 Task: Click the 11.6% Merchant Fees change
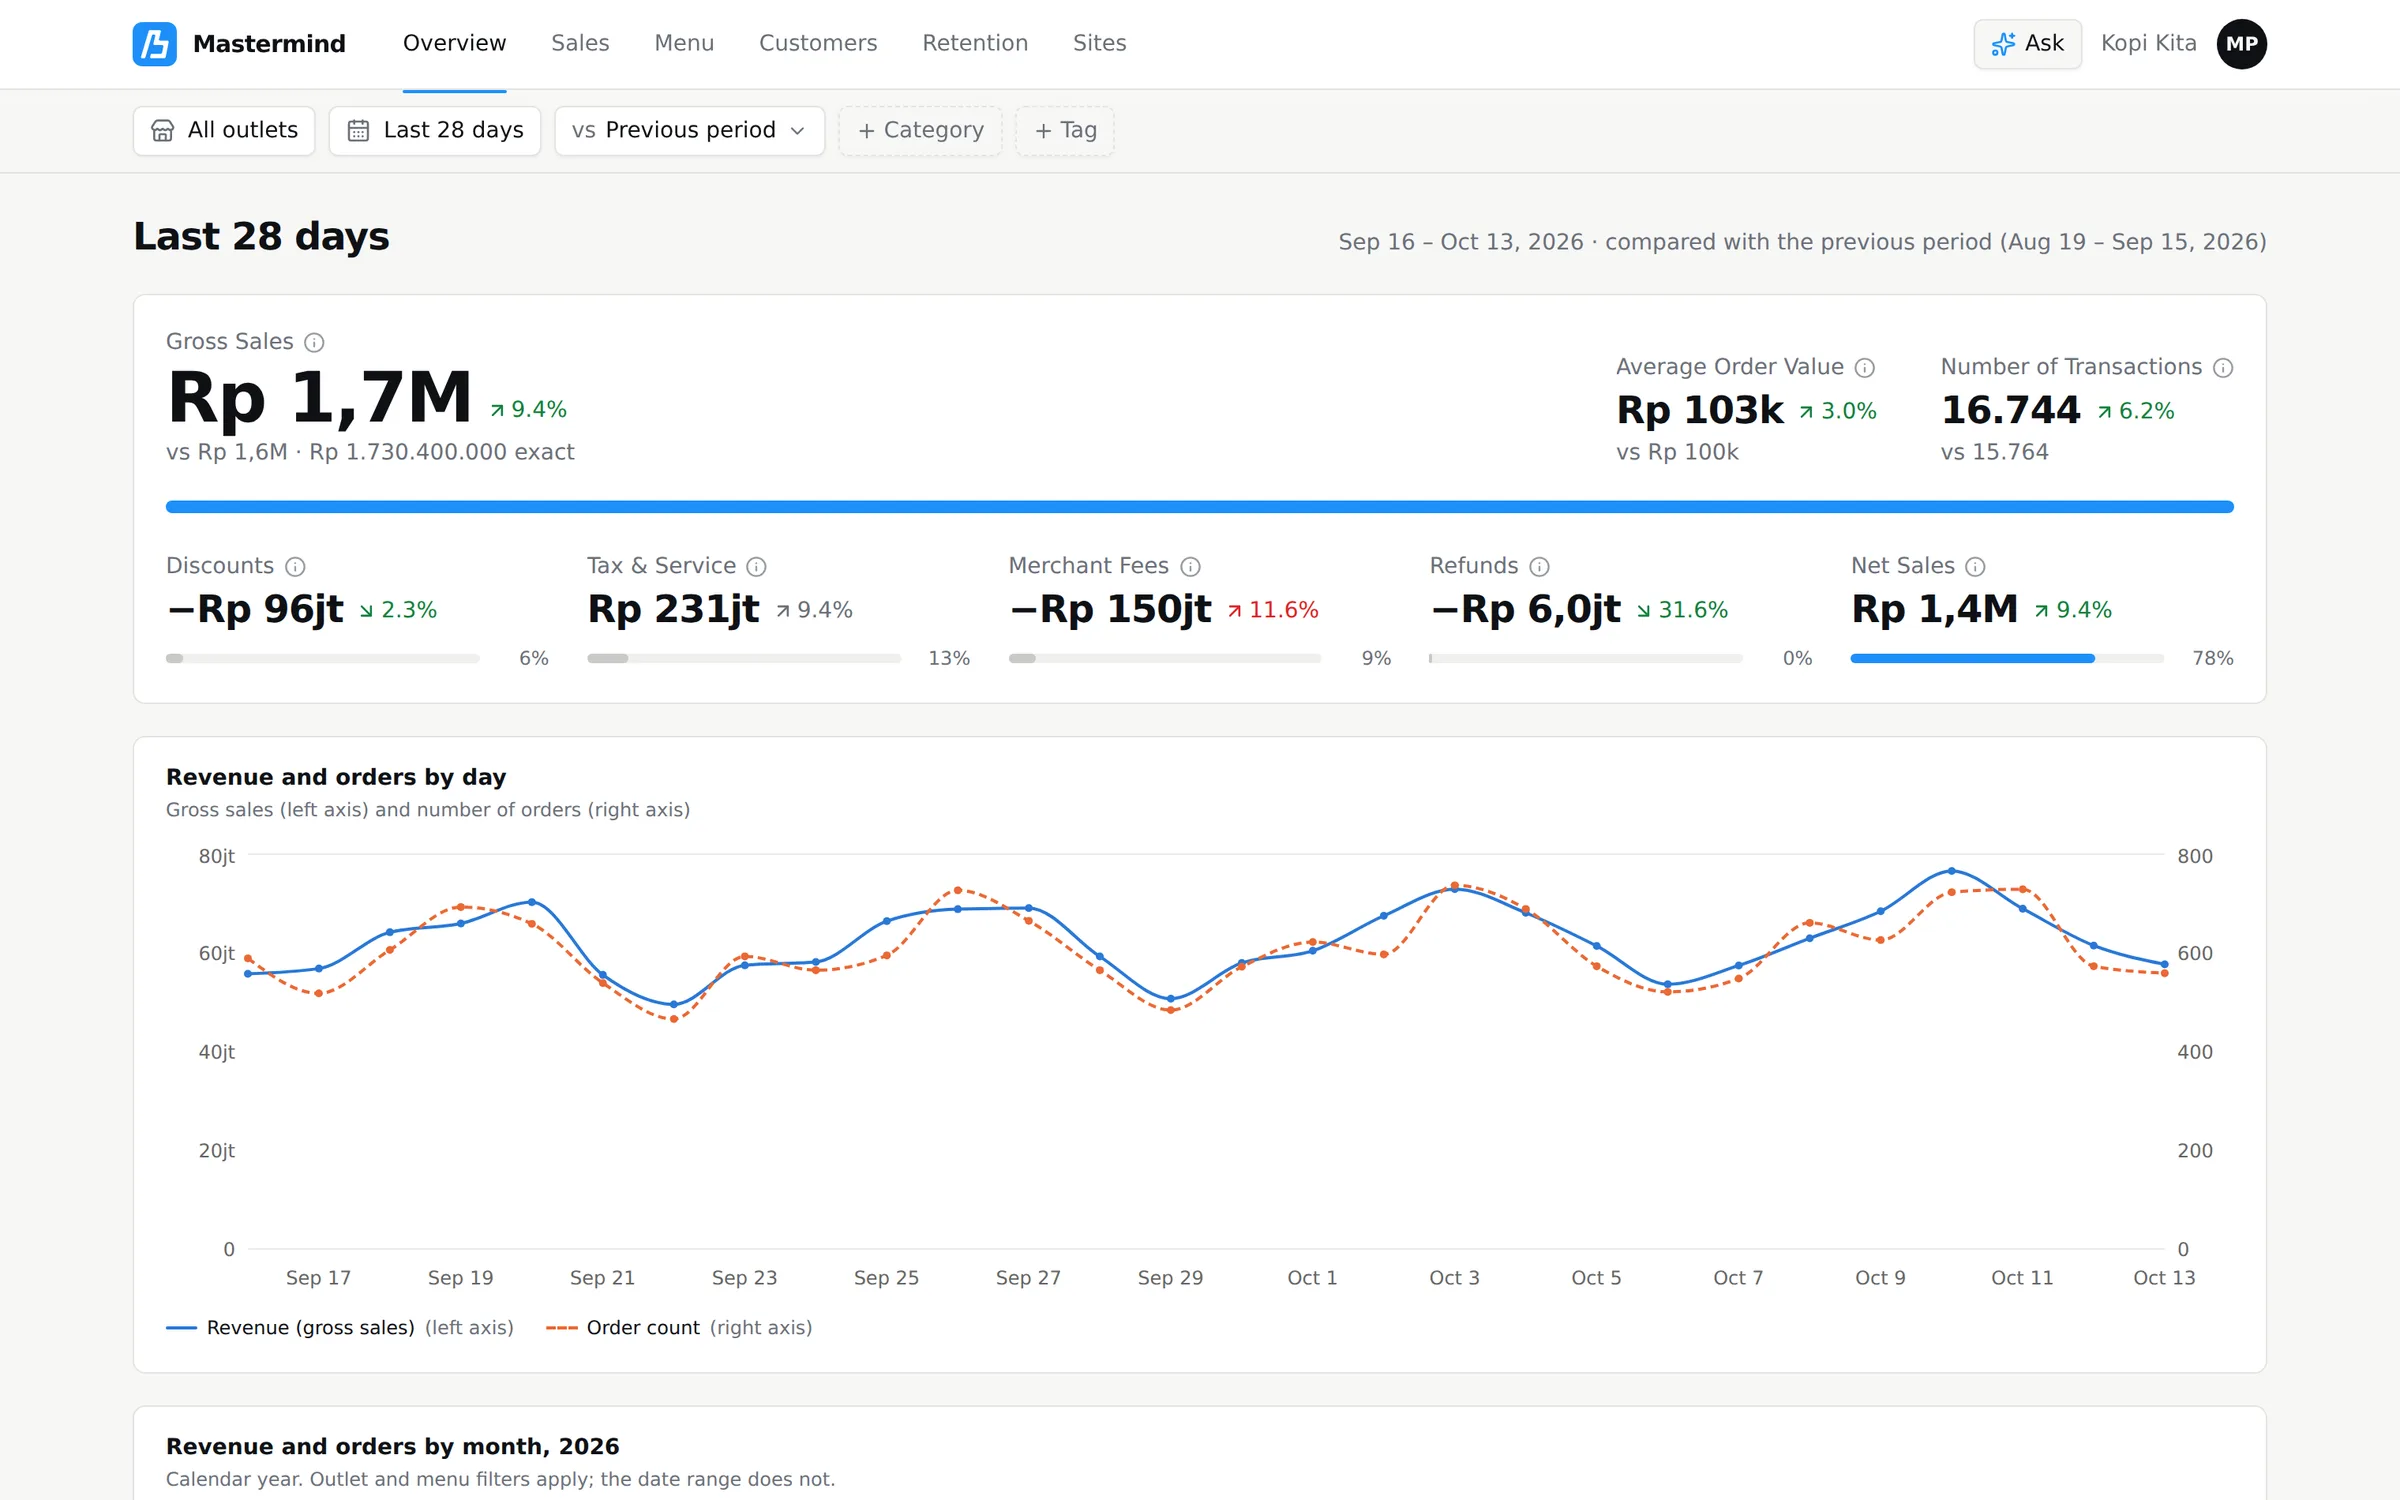tap(1273, 610)
